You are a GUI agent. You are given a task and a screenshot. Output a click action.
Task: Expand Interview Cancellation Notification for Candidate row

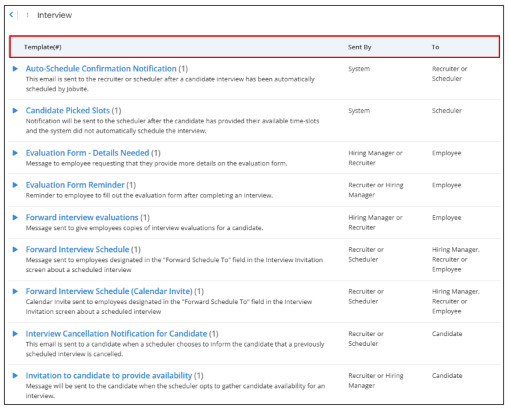pos(15,334)
